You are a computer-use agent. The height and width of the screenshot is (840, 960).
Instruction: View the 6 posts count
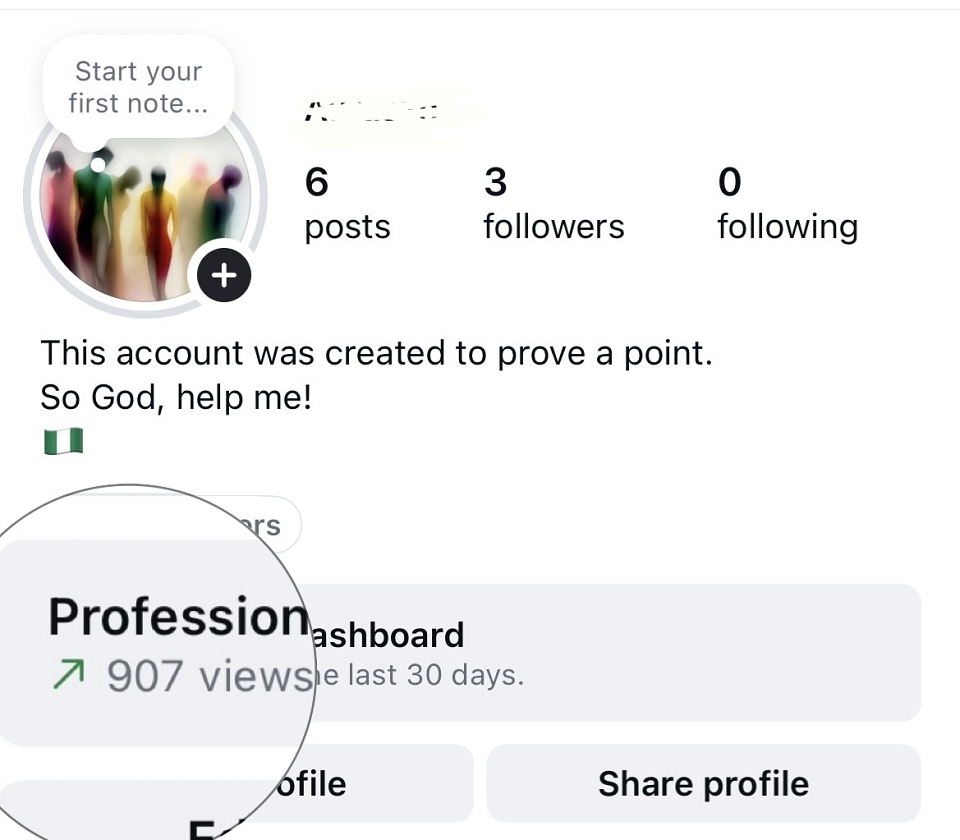click(x=347, y=204)
